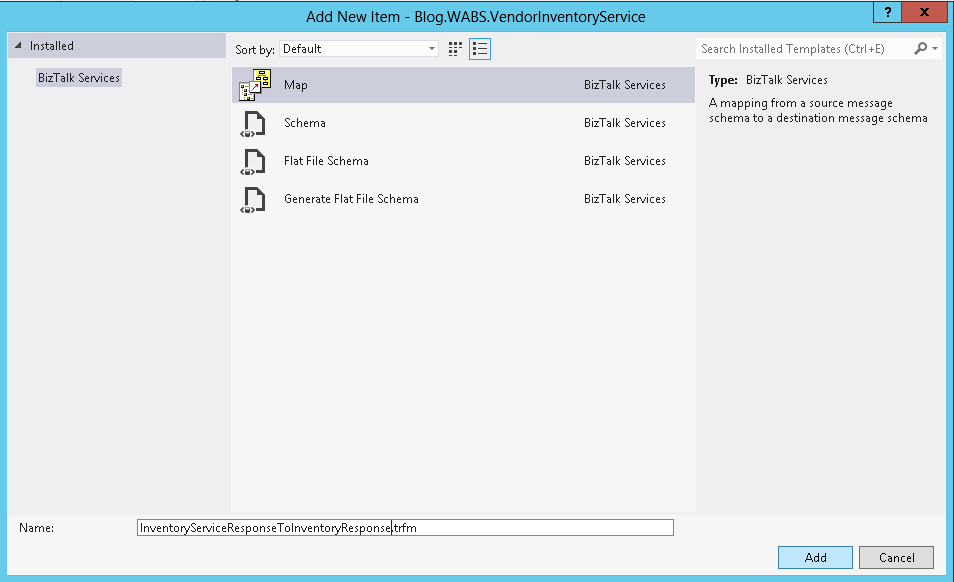Click the Generate Flat File Schema icon

(x=253, y=199)
